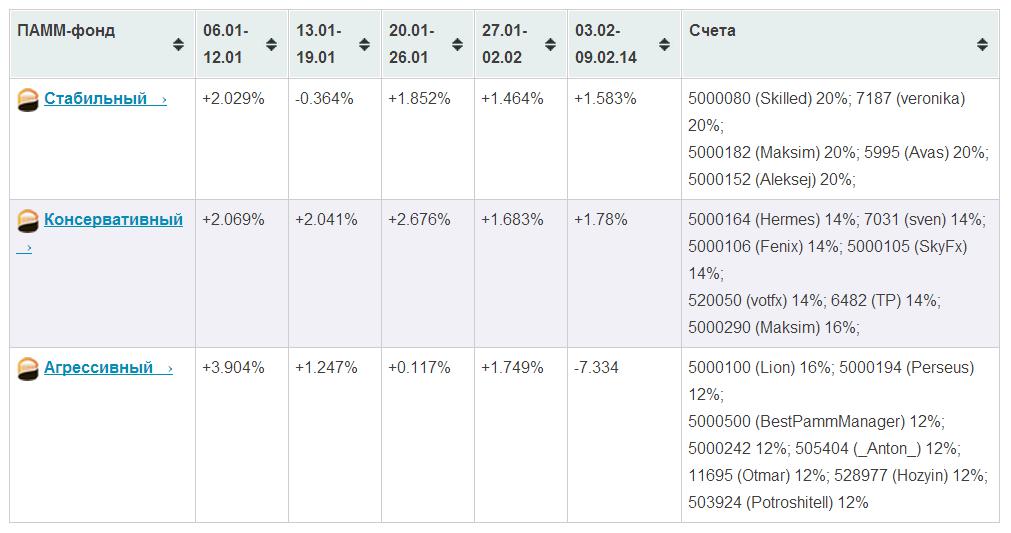This screenshot has height=533, width=1011.
Task: Click the arrow below Консервативный link
Action: click(x=25, y=247)
